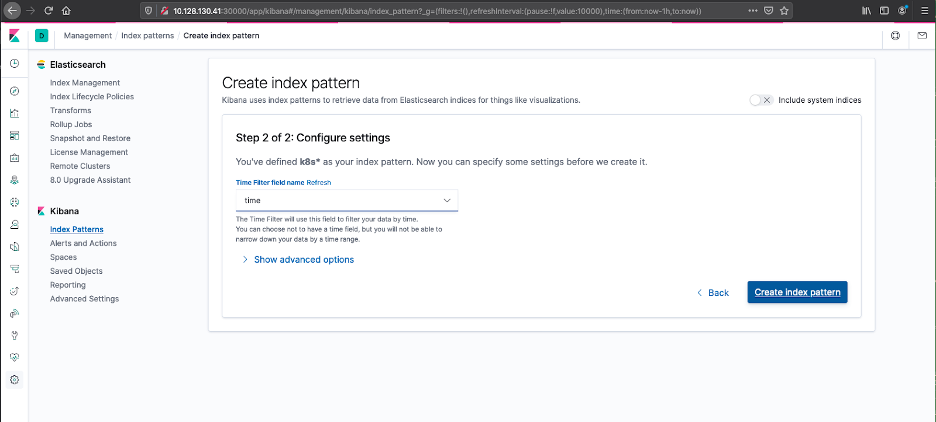The image size is (936, 422).
Task: Open Rollup Jobs
Action: pos(71,124)
